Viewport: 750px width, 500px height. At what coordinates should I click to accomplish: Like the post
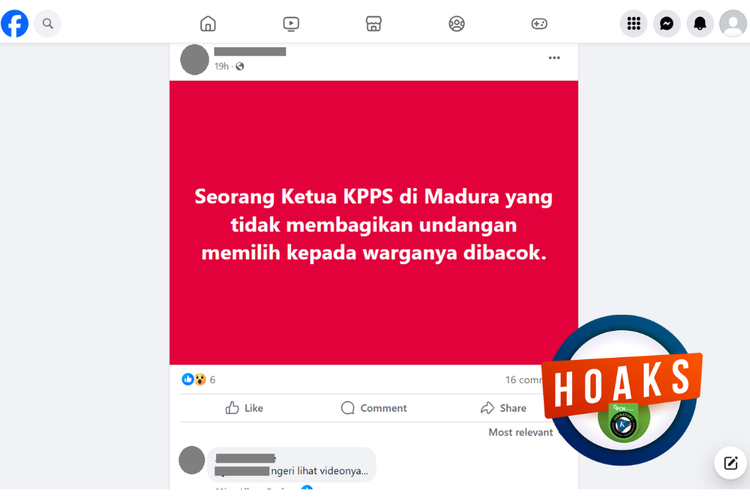click(x=244, y=408)
